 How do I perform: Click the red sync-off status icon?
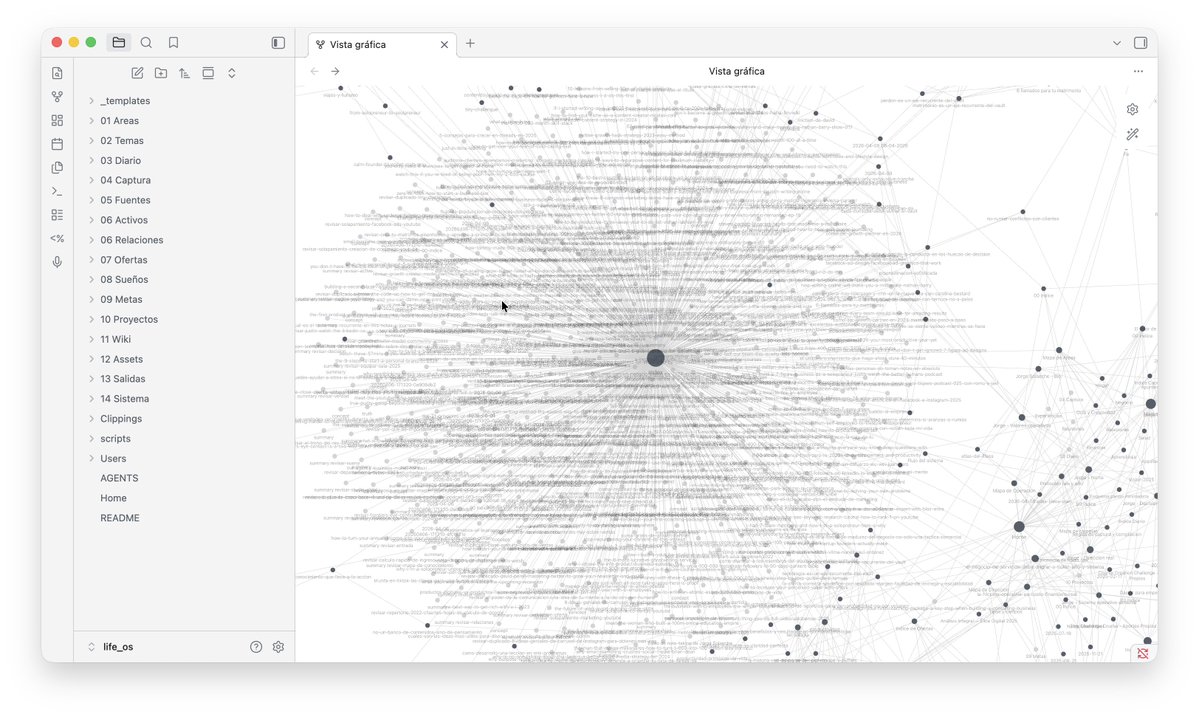click(1142, 653)
